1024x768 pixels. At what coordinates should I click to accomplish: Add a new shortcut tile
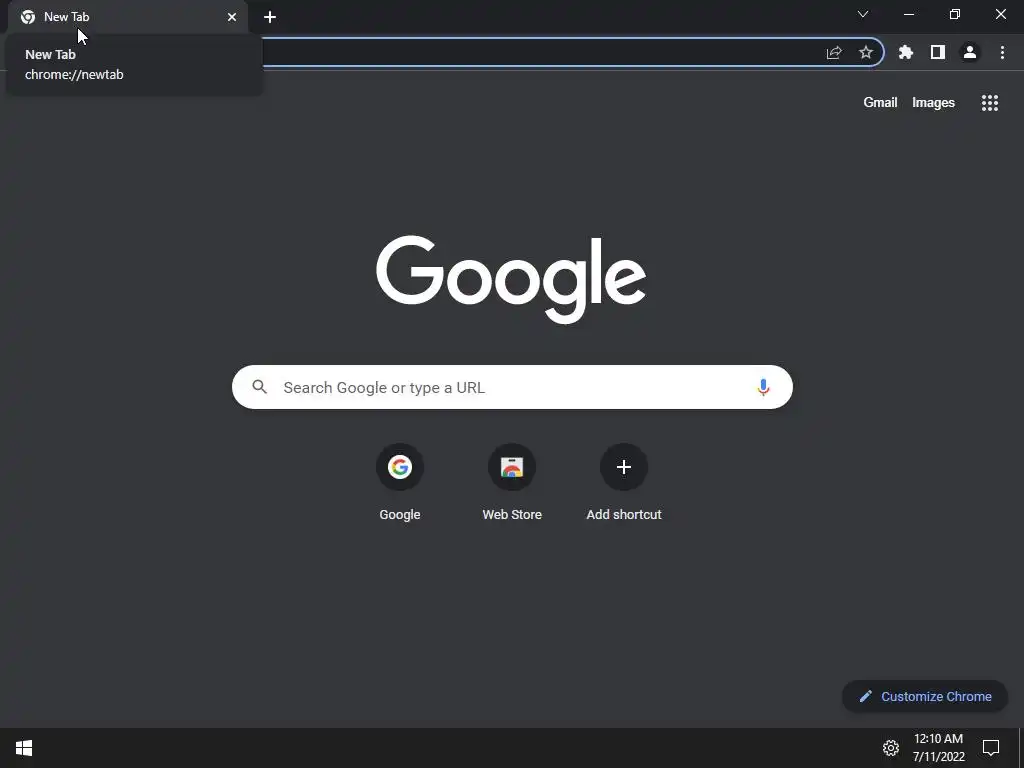click(x=624, y=483)
